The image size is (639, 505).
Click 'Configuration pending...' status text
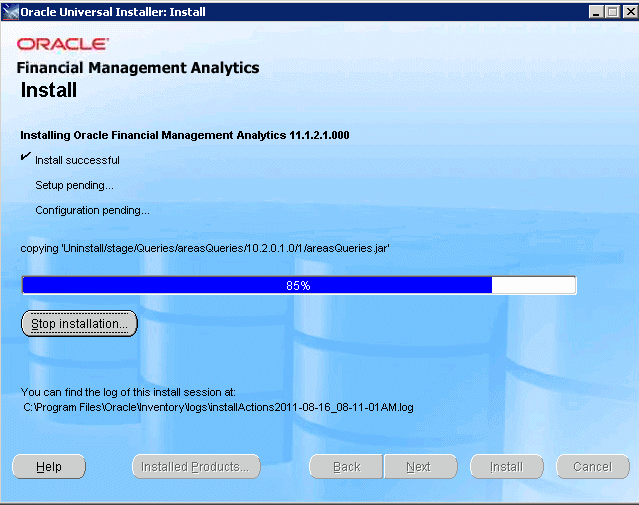[x=93, y=210]
